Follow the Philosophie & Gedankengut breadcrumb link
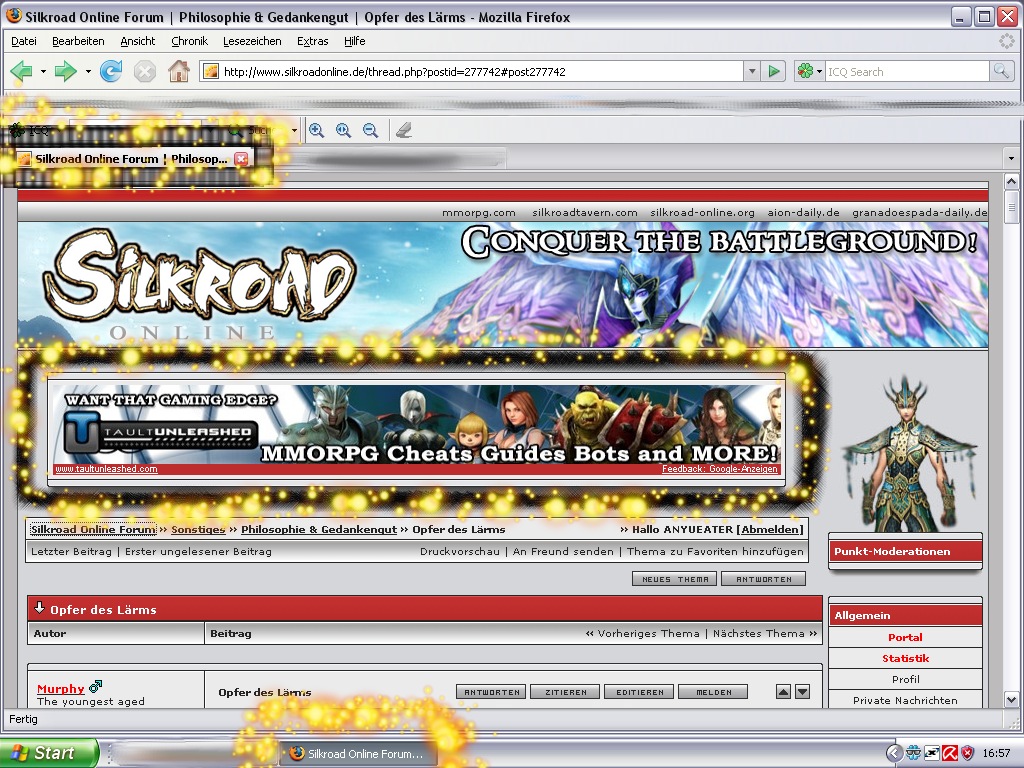The height and width of the screenshot is (768, 1024). click(319, 529)
